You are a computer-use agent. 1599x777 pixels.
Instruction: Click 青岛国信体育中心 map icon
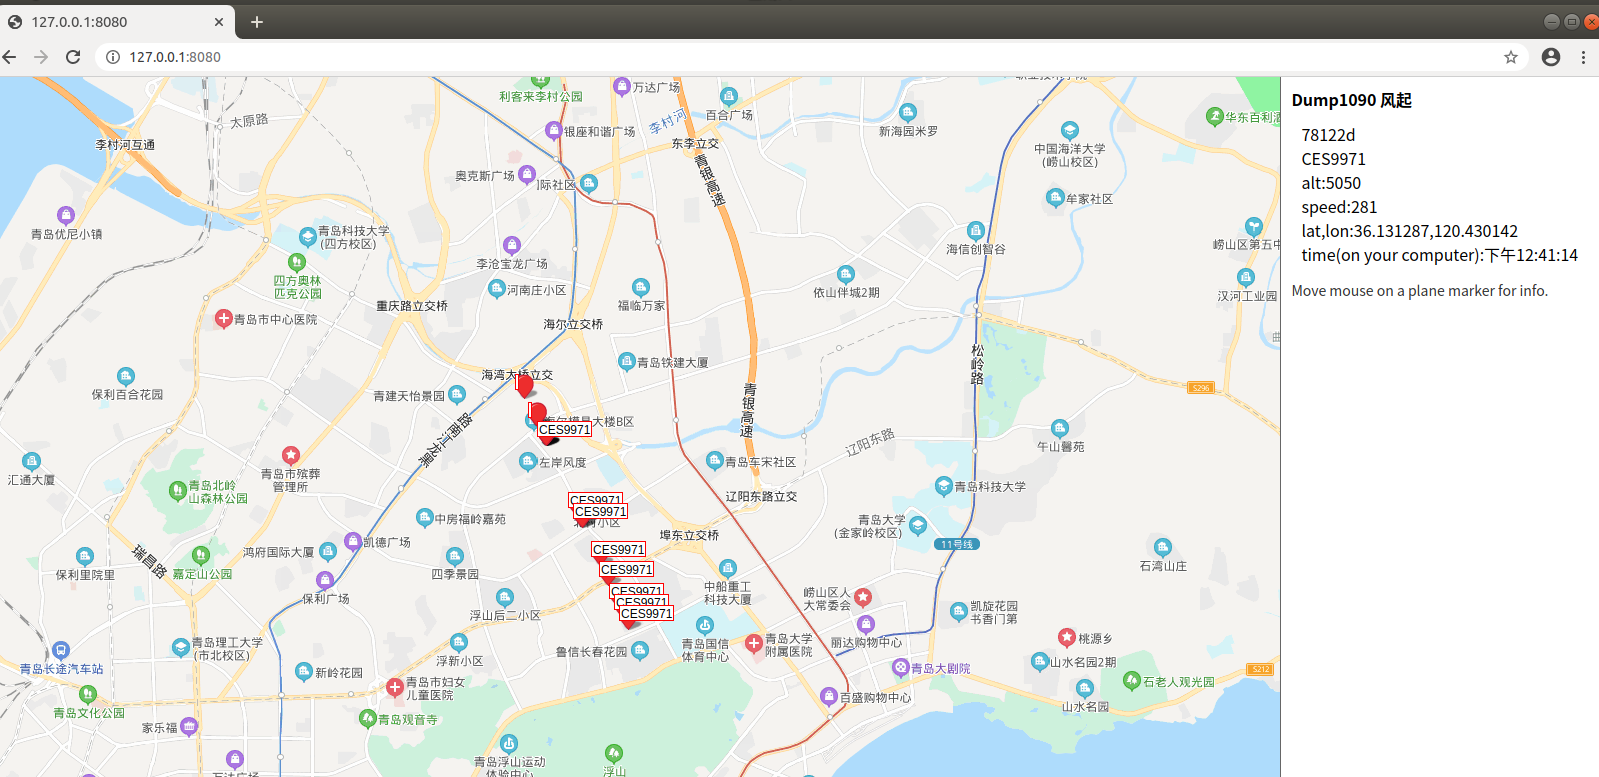[705, 626]
